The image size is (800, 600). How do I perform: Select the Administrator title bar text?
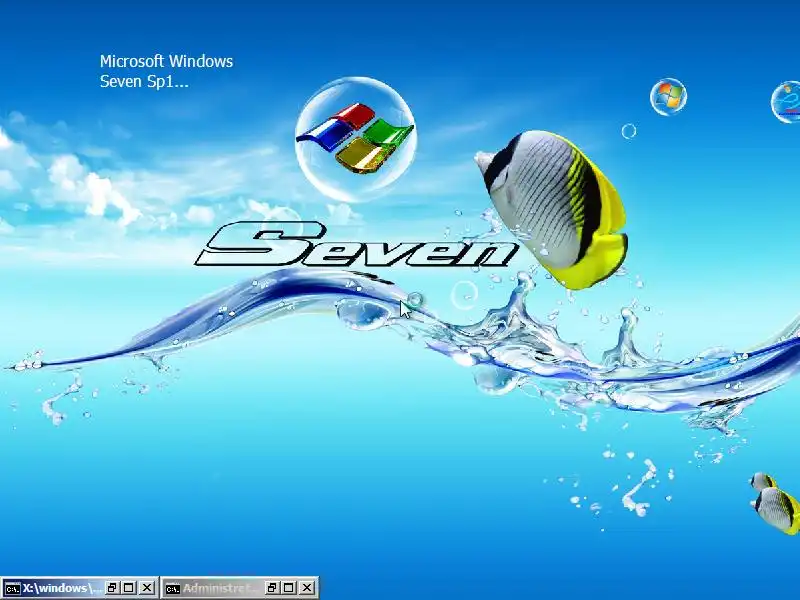(220, 588)
